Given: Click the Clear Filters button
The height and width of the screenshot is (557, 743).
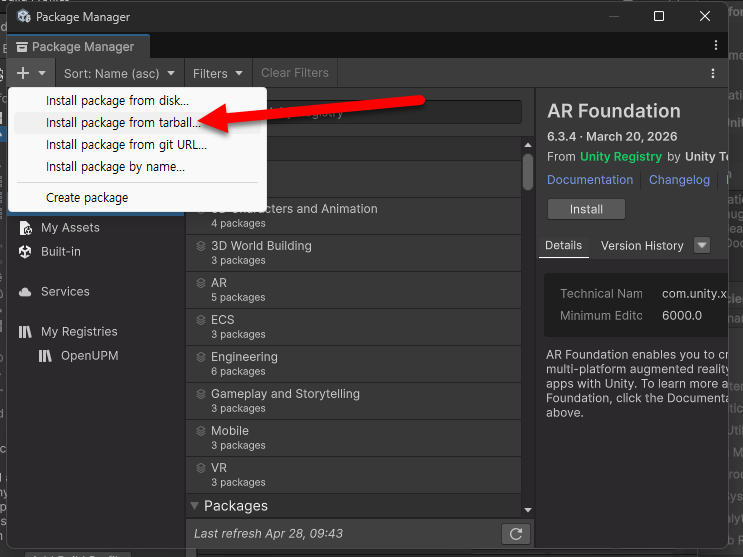Looking at the screenshot, I should click(x=295, y=73).
